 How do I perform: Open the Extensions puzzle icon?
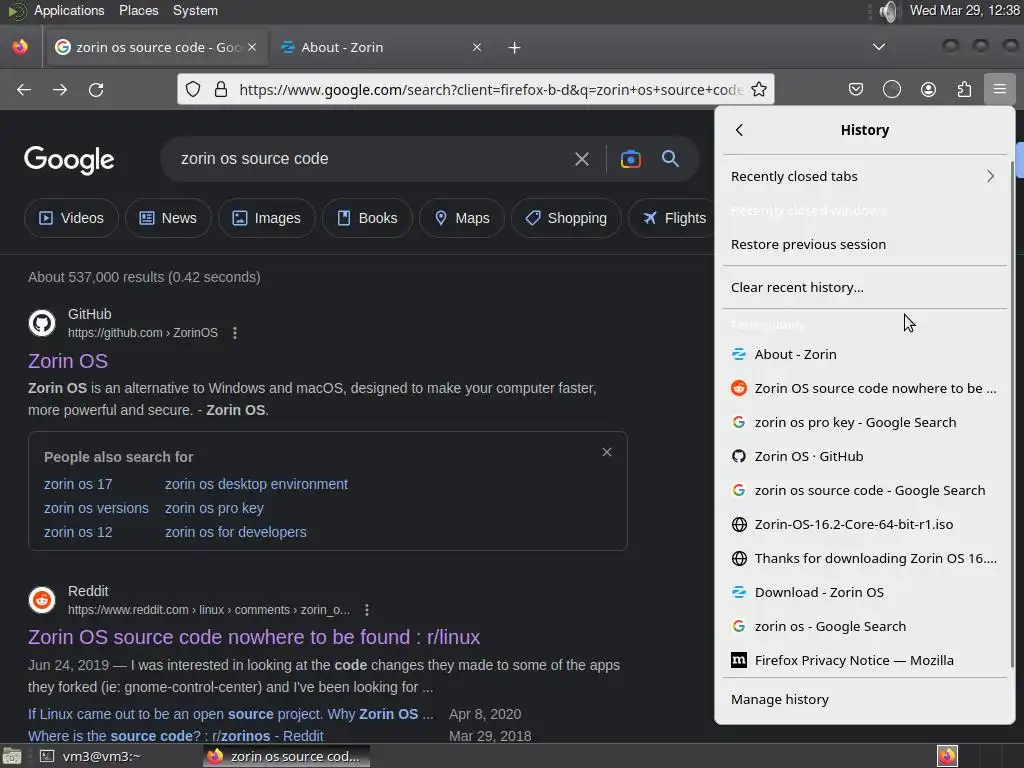(964, 89)
